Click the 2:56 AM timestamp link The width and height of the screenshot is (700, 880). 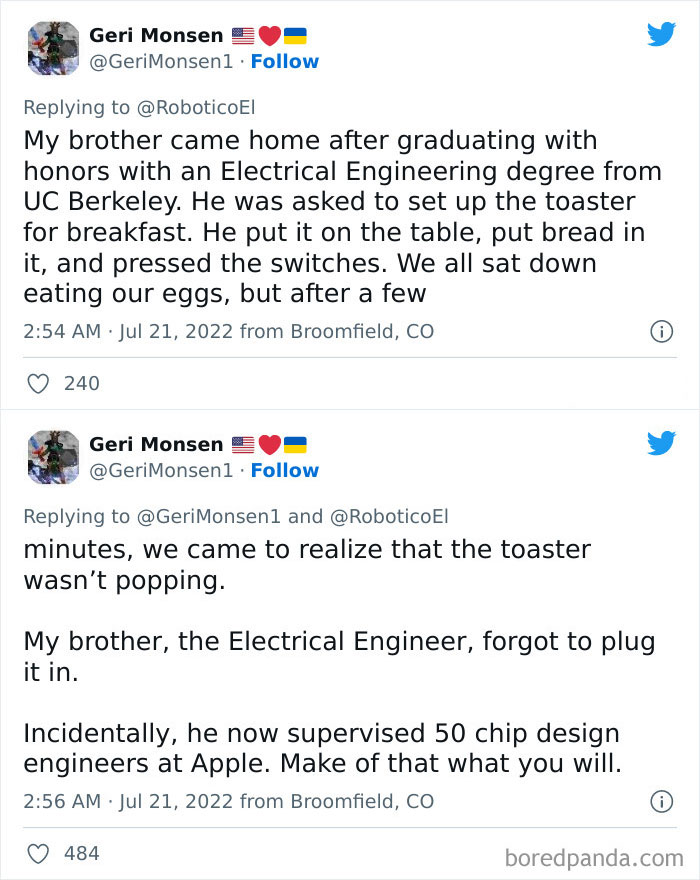(x=62, y=801)
